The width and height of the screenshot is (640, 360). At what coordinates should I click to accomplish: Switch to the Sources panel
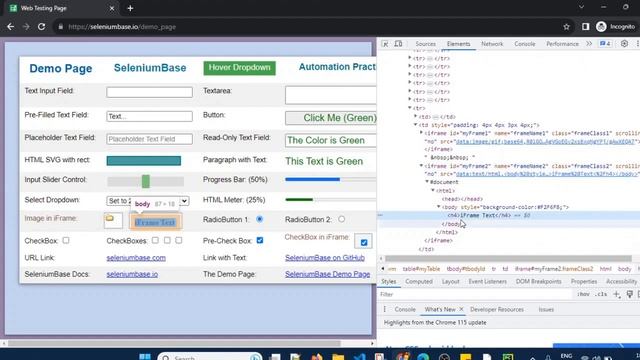pyautogui.click(x=425, y=44)
